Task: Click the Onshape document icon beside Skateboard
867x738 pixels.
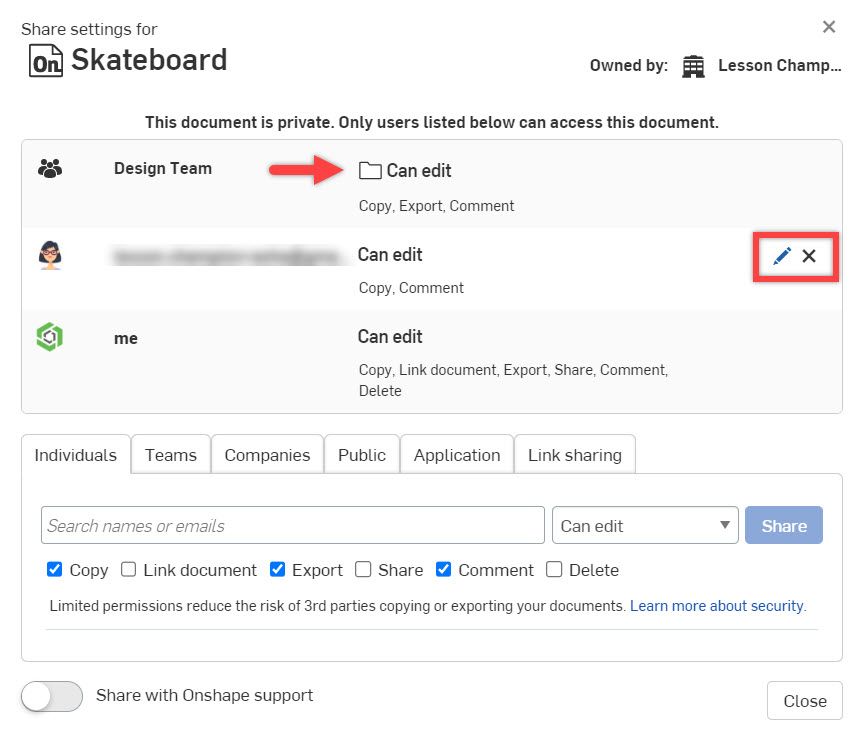Action: [x=47, y=60]
